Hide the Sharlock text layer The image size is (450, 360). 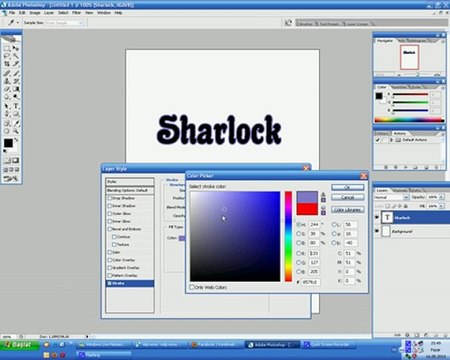pos(377,217)
